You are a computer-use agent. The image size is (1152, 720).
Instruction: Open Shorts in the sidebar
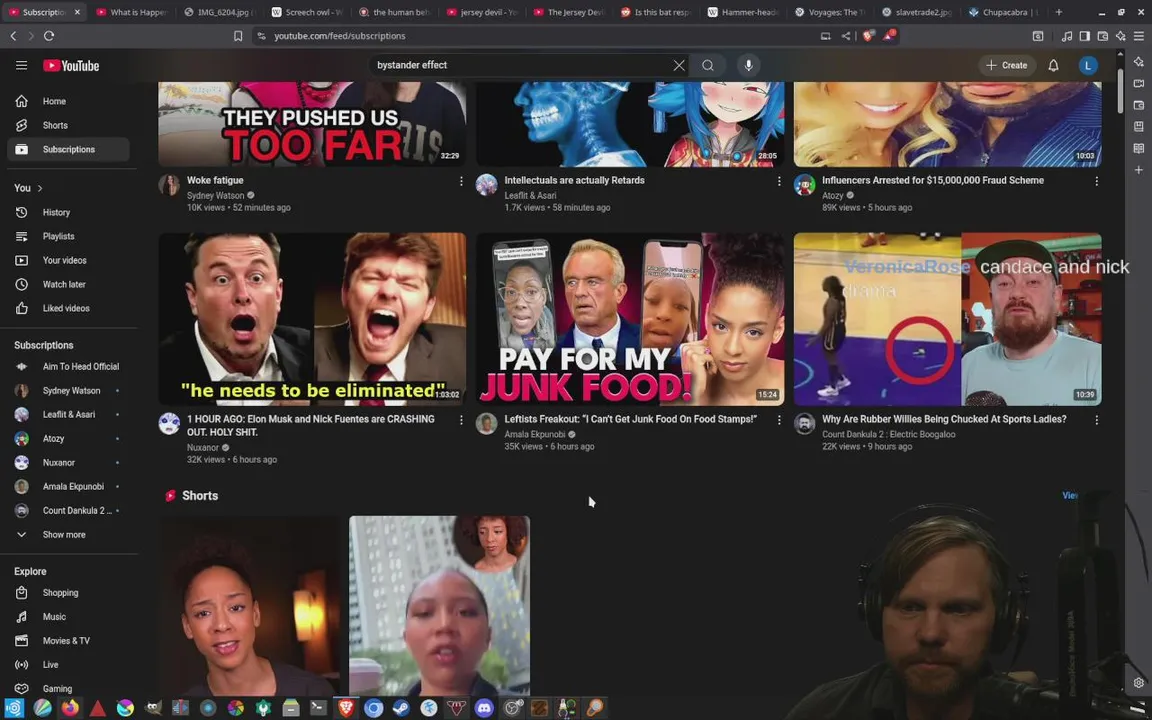68,126
